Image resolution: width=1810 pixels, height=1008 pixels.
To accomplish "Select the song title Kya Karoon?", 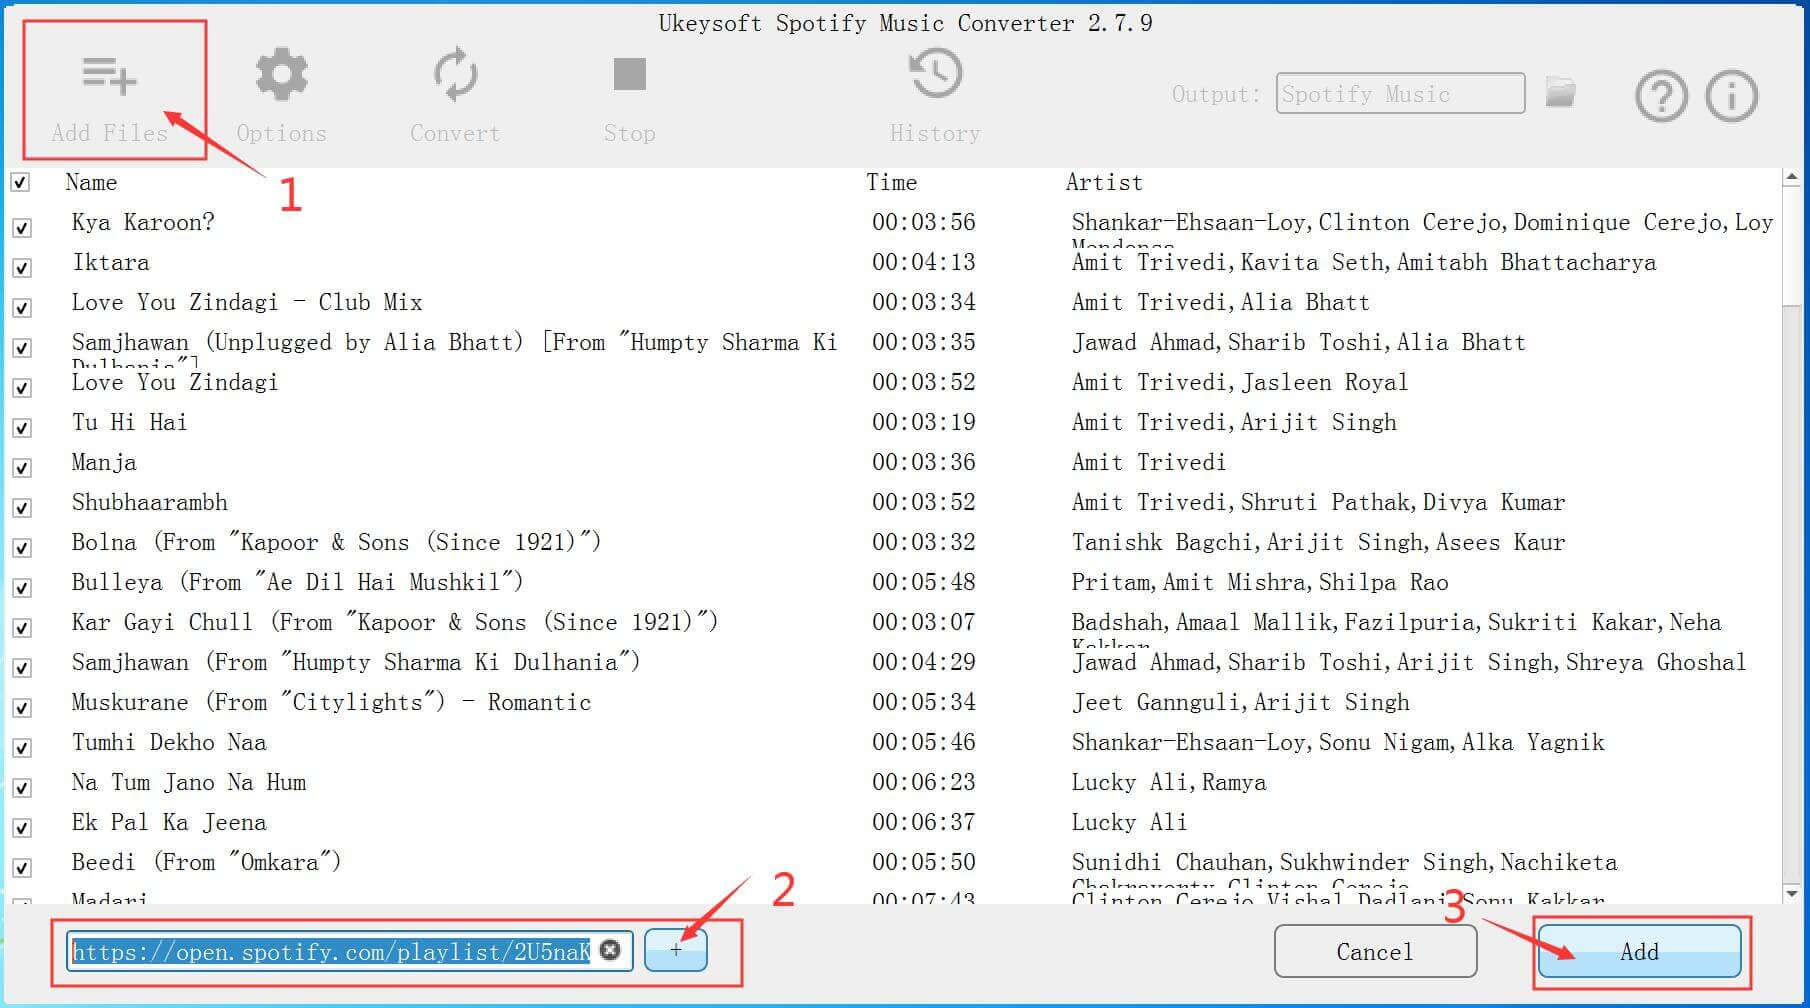I will 143,222.
